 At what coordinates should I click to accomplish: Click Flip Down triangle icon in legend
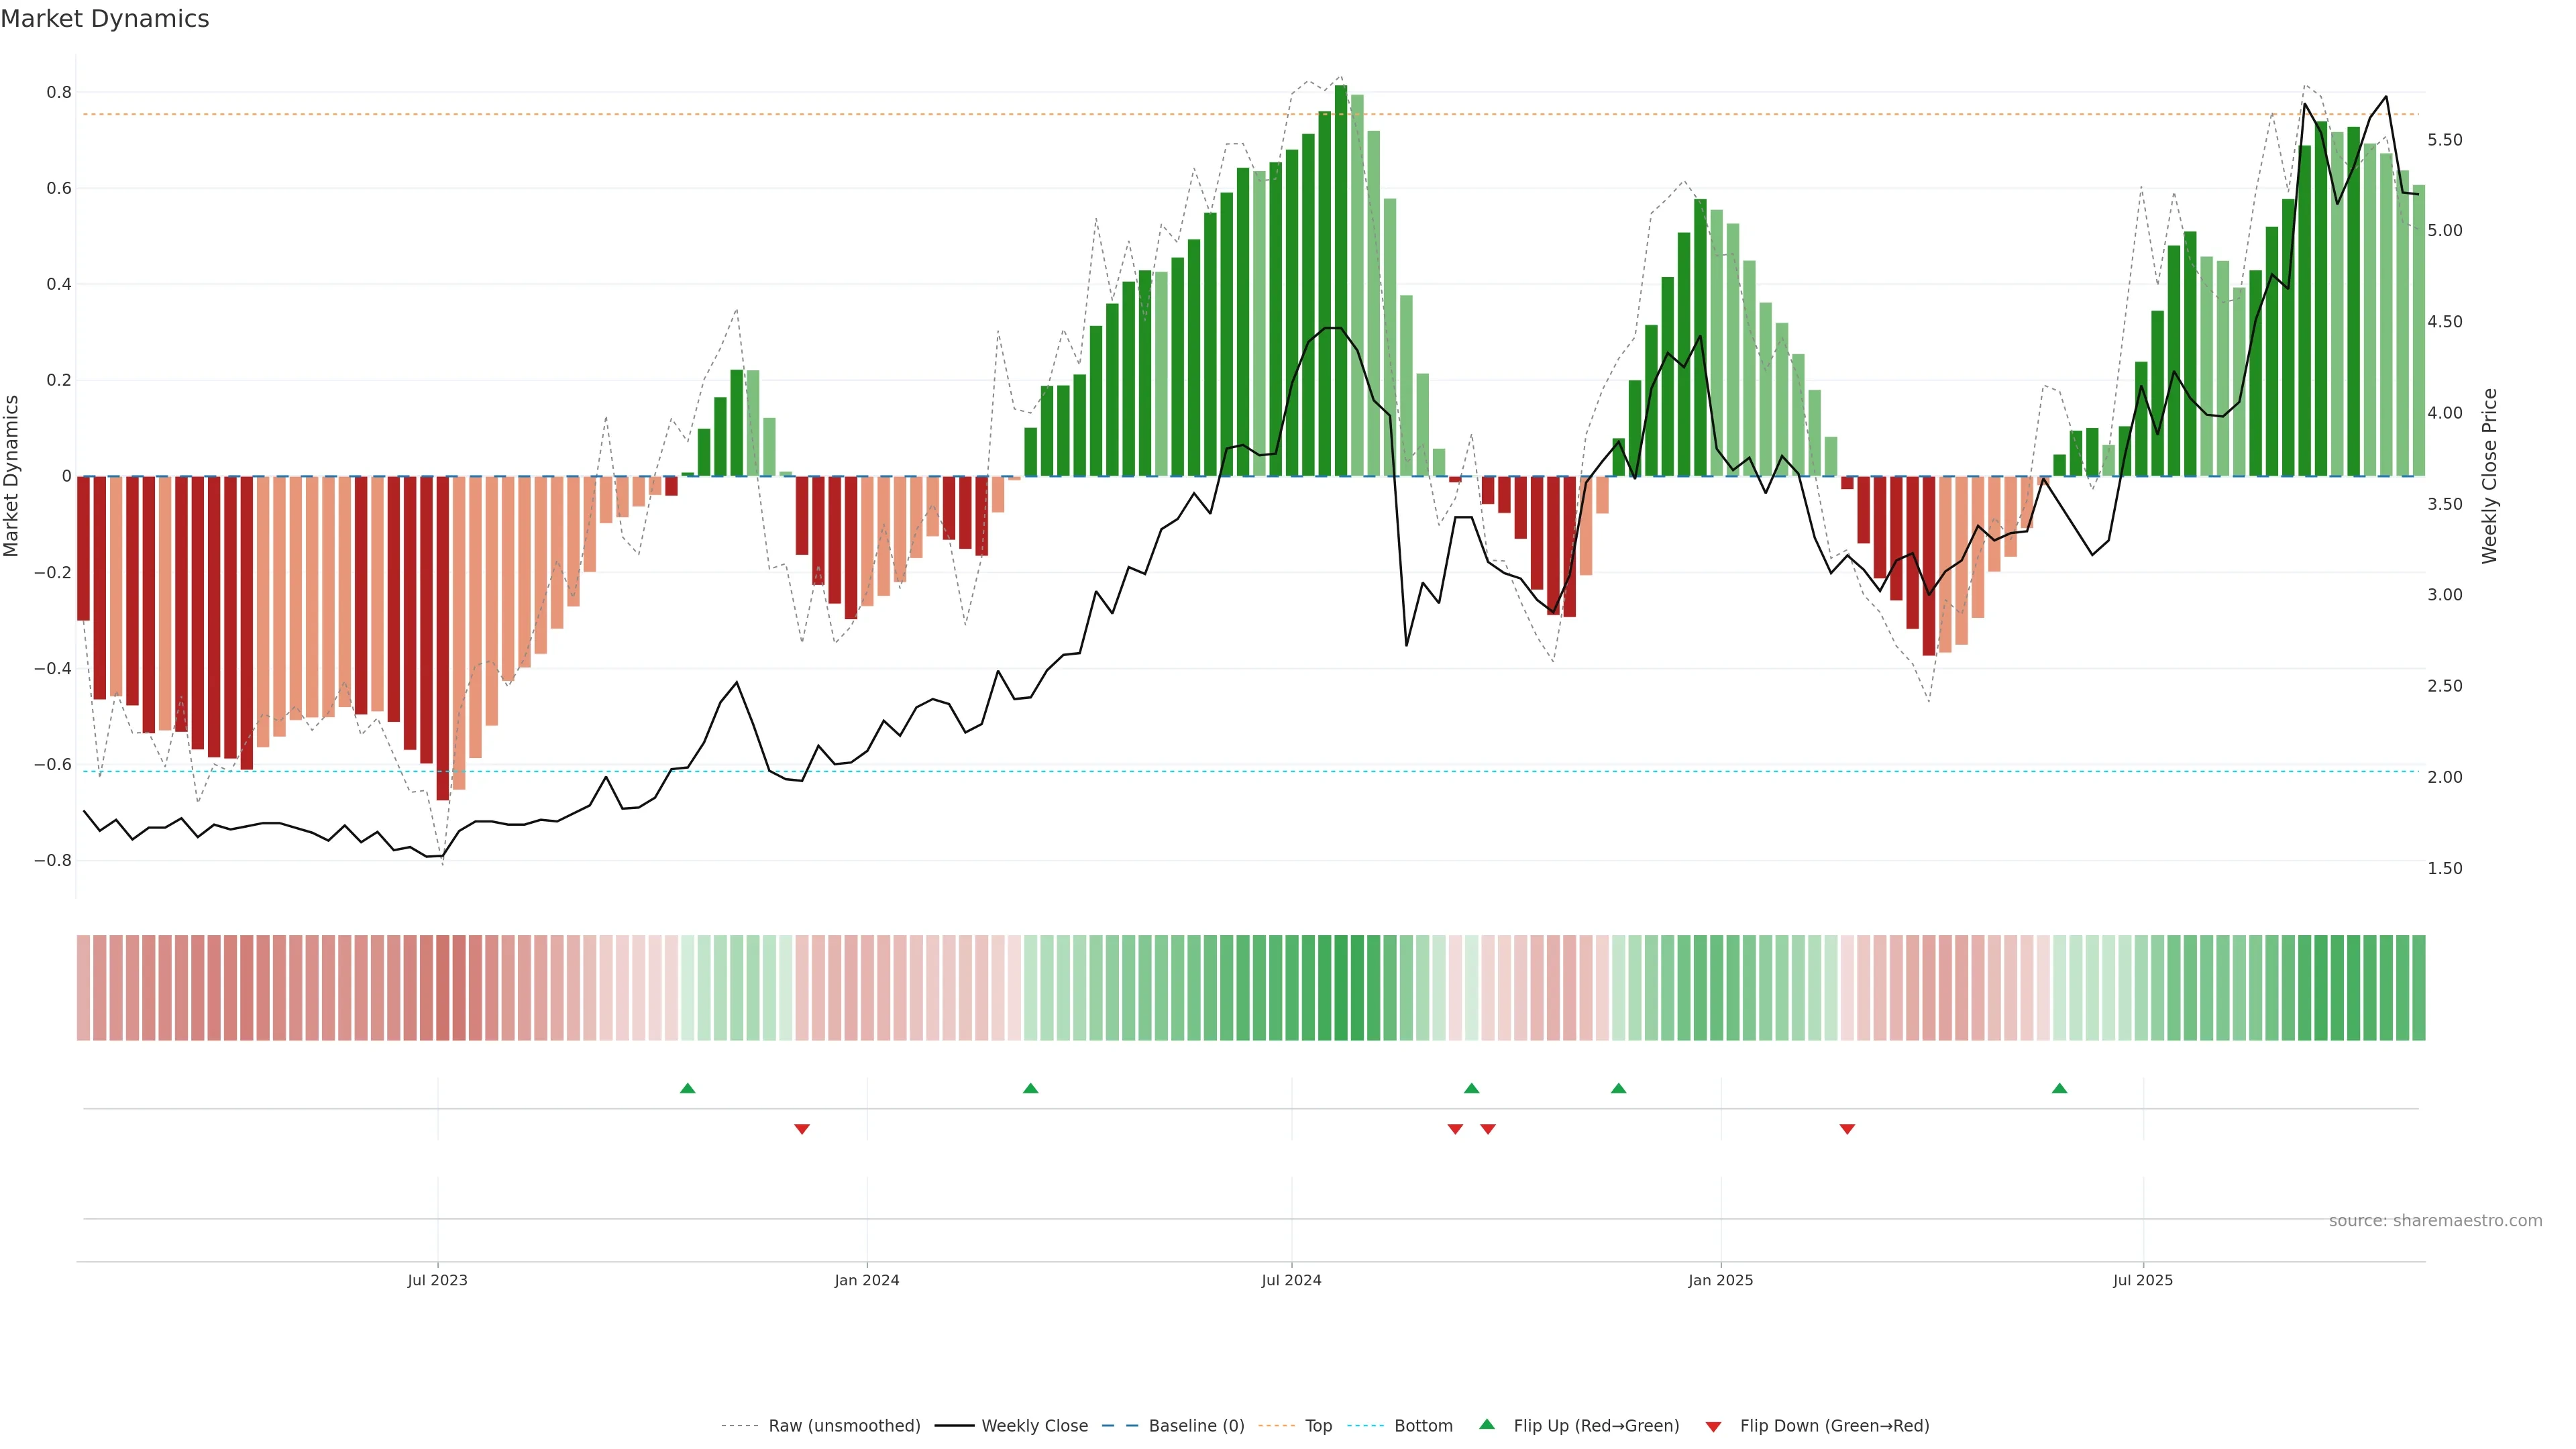tap(1713, 1426)
